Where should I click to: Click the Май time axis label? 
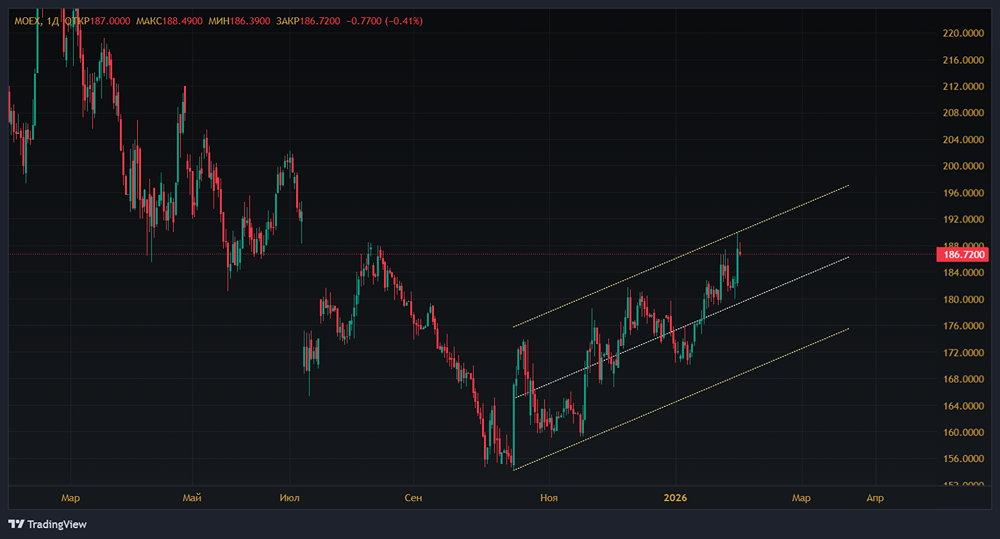coord(192,498)
